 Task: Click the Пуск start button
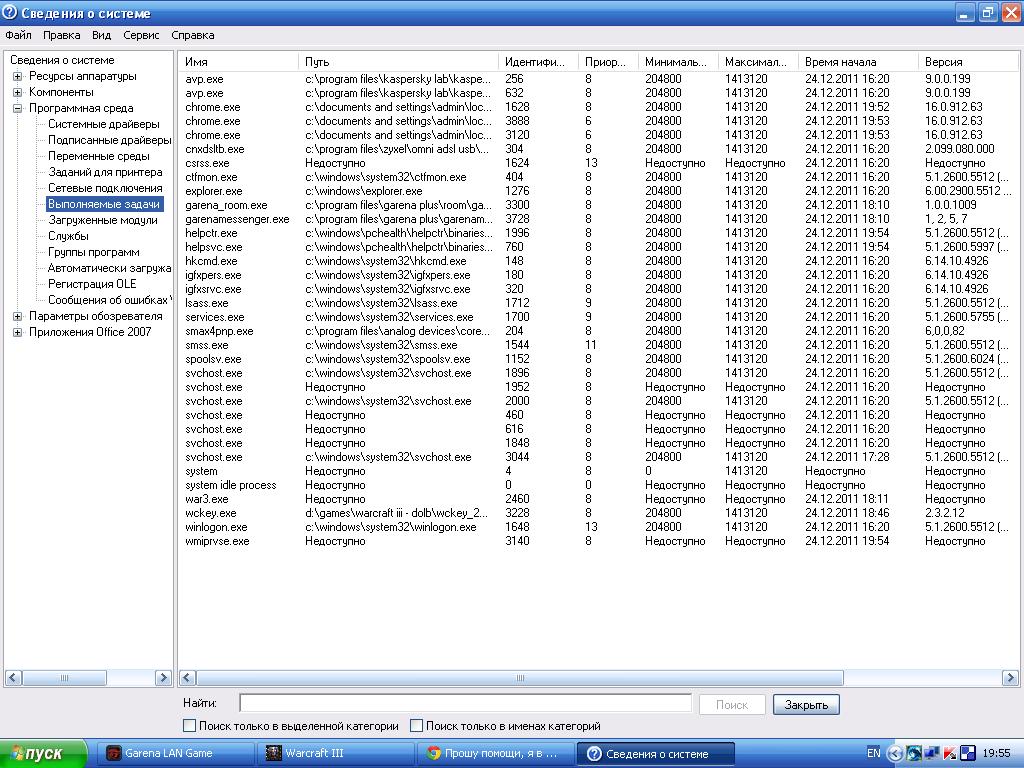[45, 753]
